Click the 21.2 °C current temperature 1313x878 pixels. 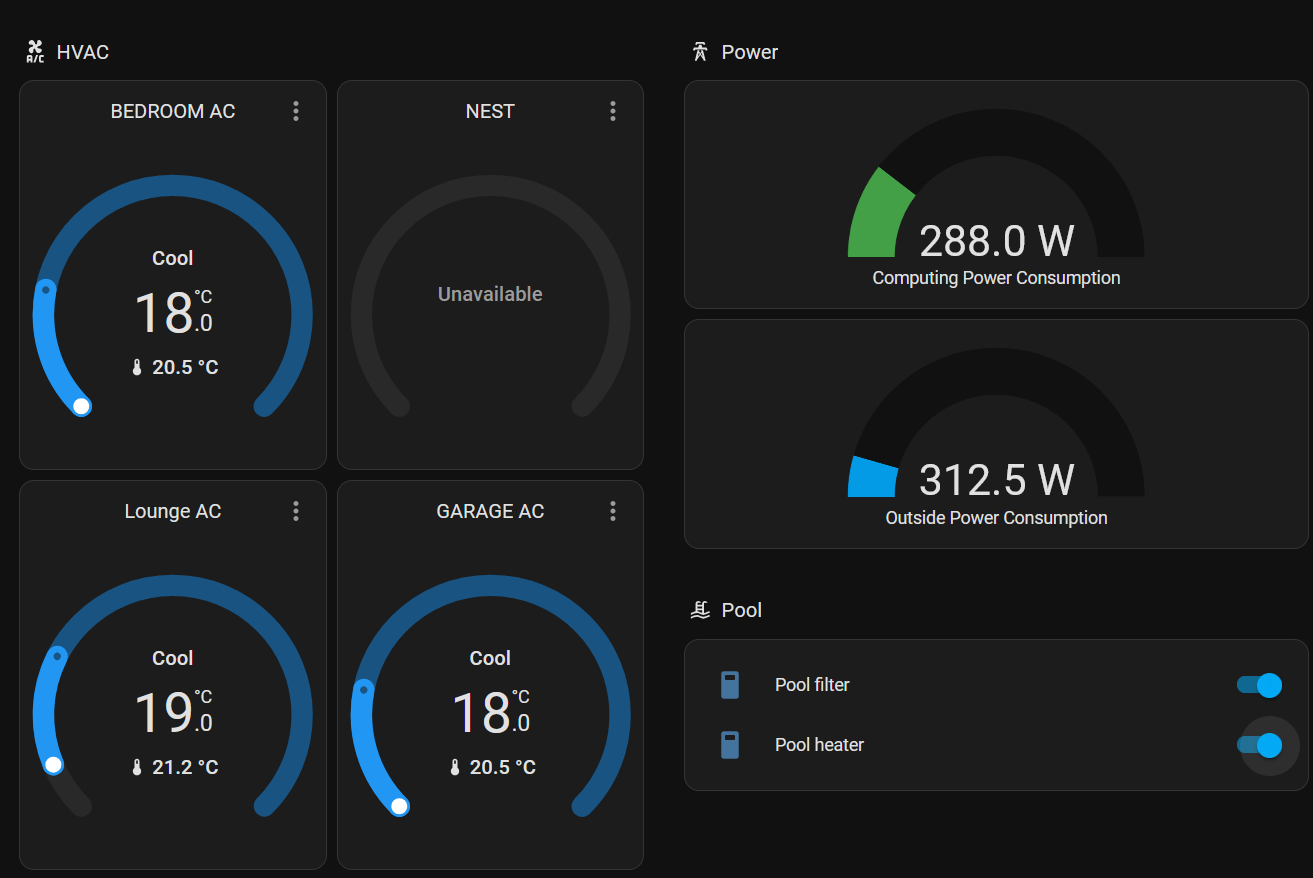click(x=185, y=767)
